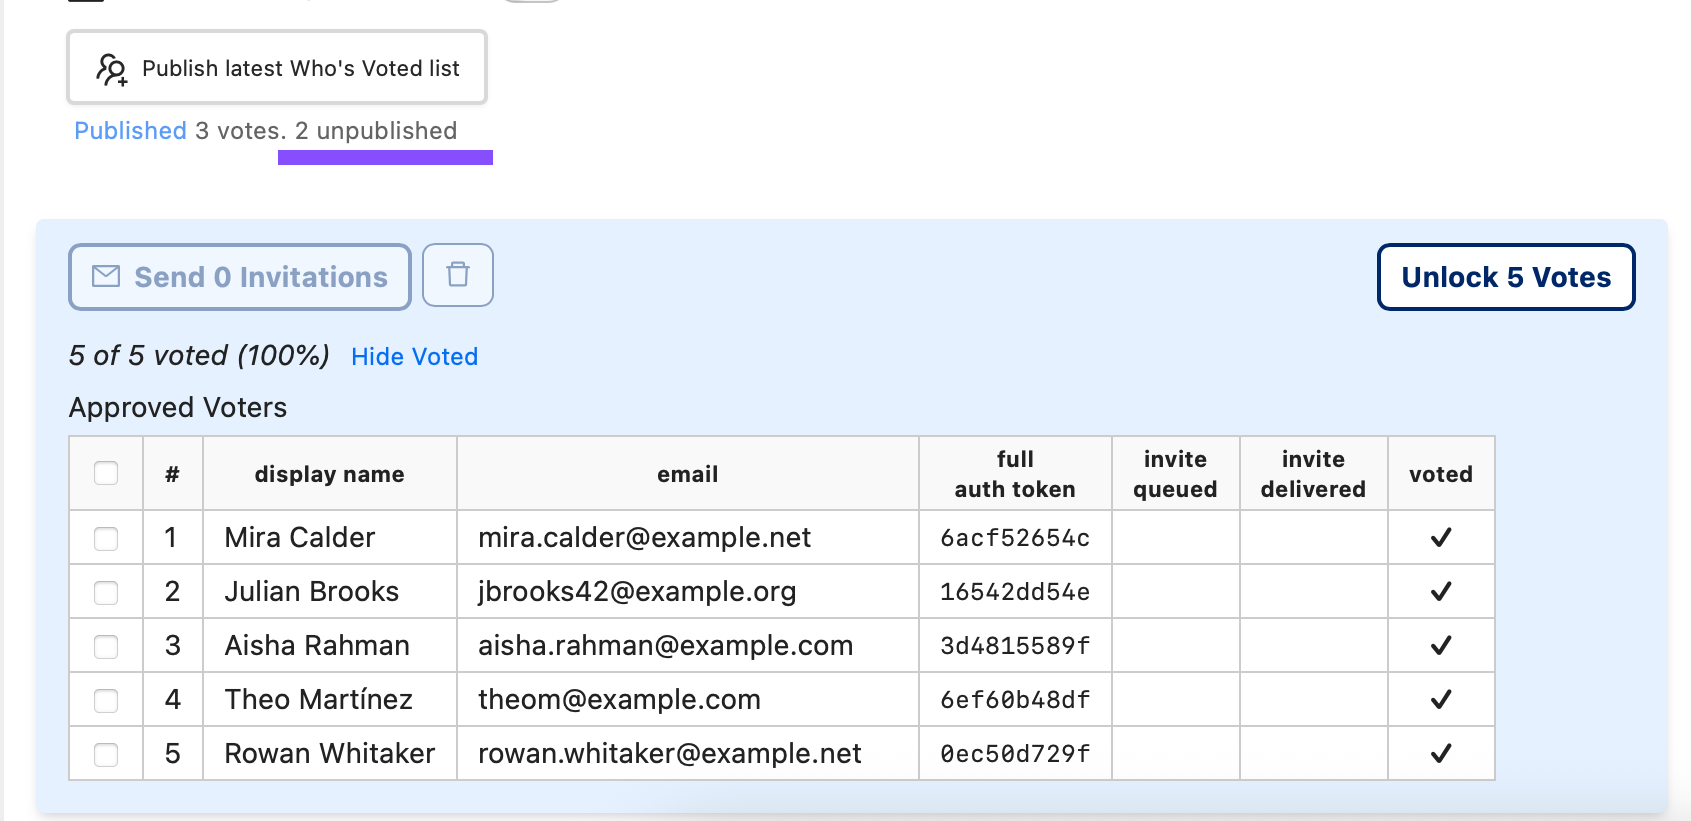The height and width of the screenshot is (821, 1691).
Task: Click voted checkmark for Julian Brooks
Action: click(x=1440, y=592)
